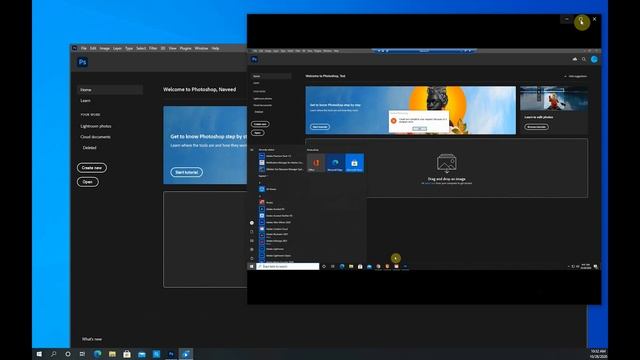This screenshot has height=360, width=640.
Task: Click Cortana circle on outer taskbar
Action: (68, 354)
